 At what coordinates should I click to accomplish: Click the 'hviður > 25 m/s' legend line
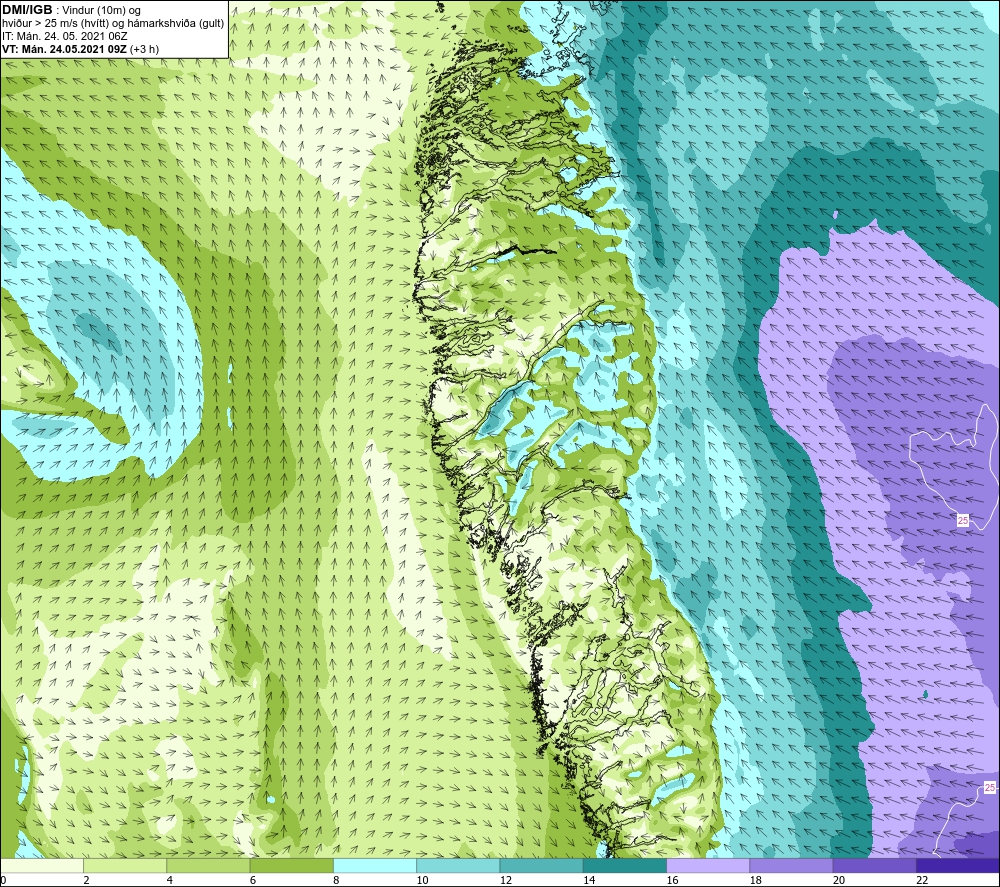(x=113, y=24)
